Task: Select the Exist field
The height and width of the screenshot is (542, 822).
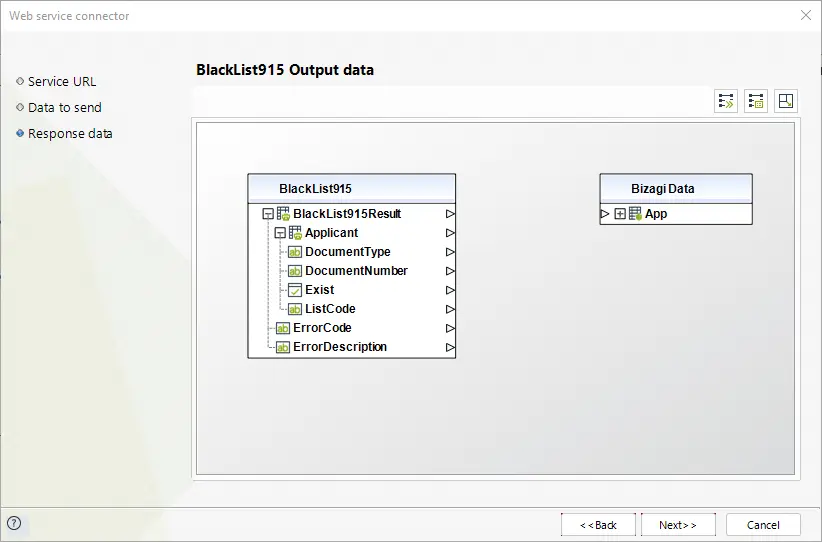Action: coord(352,290)
